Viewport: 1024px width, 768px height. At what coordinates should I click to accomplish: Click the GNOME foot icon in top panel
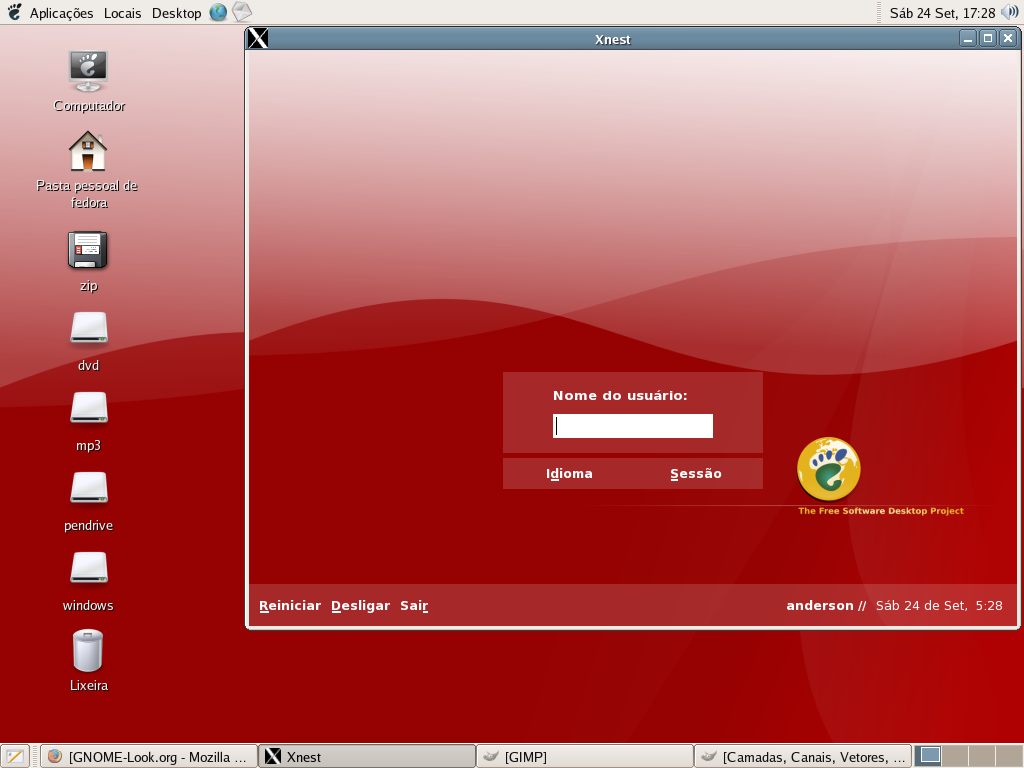[14, 12]
